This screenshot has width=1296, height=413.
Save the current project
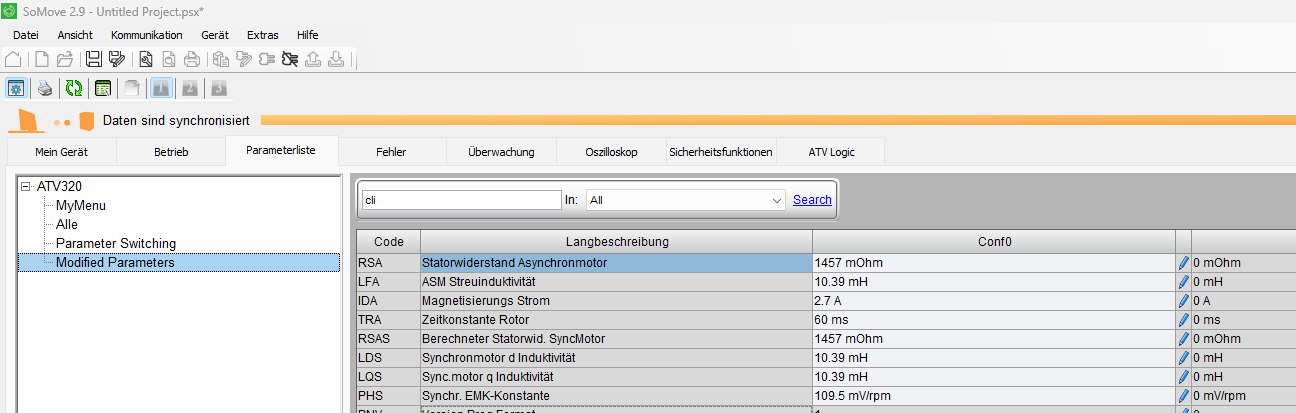click(x=94, y=59)
